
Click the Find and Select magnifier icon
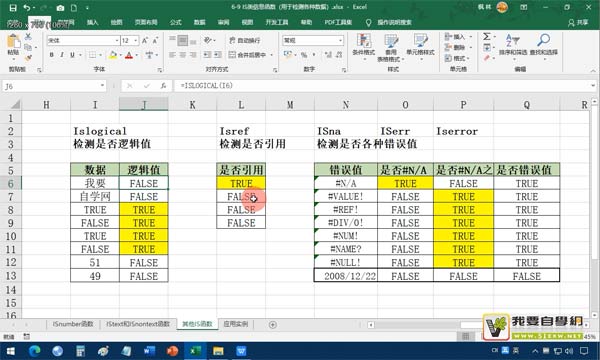[543, 40]
